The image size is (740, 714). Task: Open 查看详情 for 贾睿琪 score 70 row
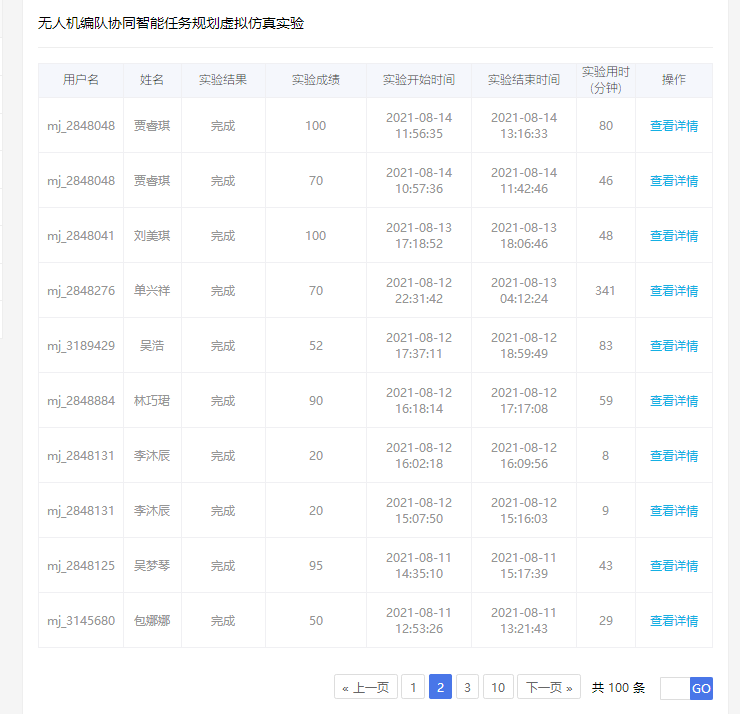pyautogui.click(x=673, y=181)
